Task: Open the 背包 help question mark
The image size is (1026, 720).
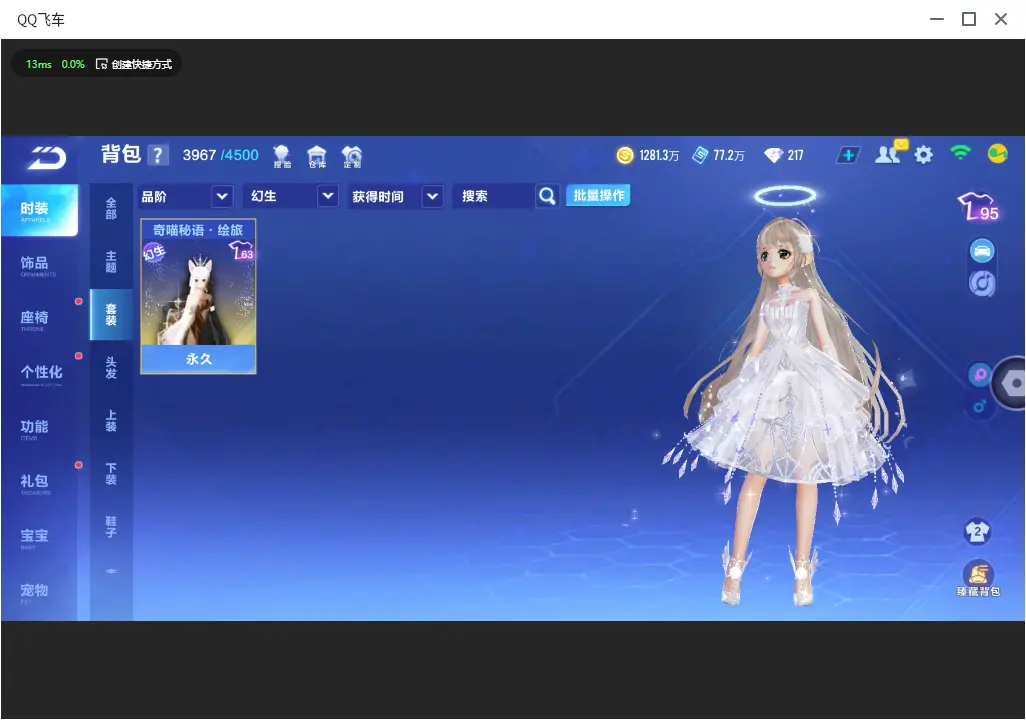Action: (157, 155)
